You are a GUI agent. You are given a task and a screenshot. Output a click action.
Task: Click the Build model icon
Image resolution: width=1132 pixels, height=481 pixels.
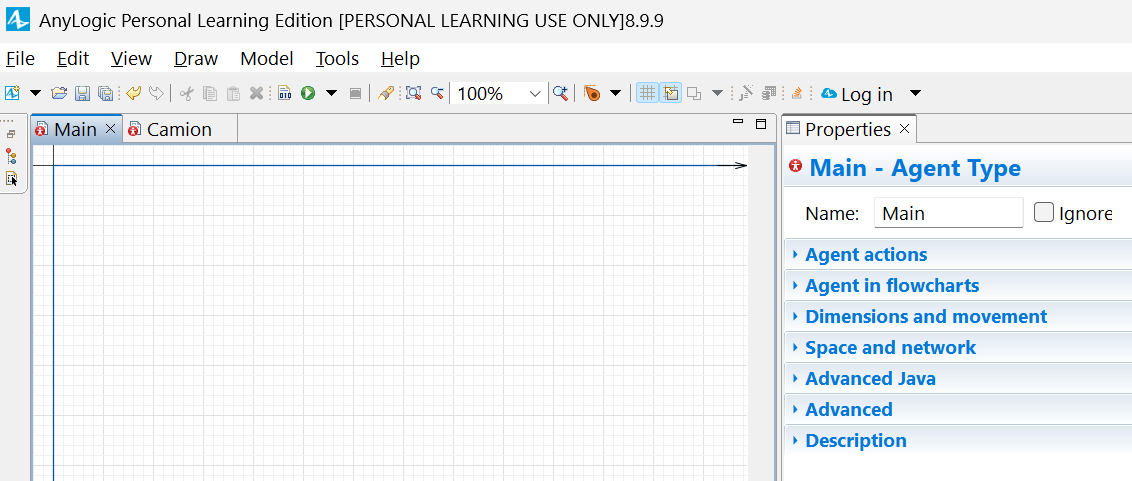[x=285, y=93]
